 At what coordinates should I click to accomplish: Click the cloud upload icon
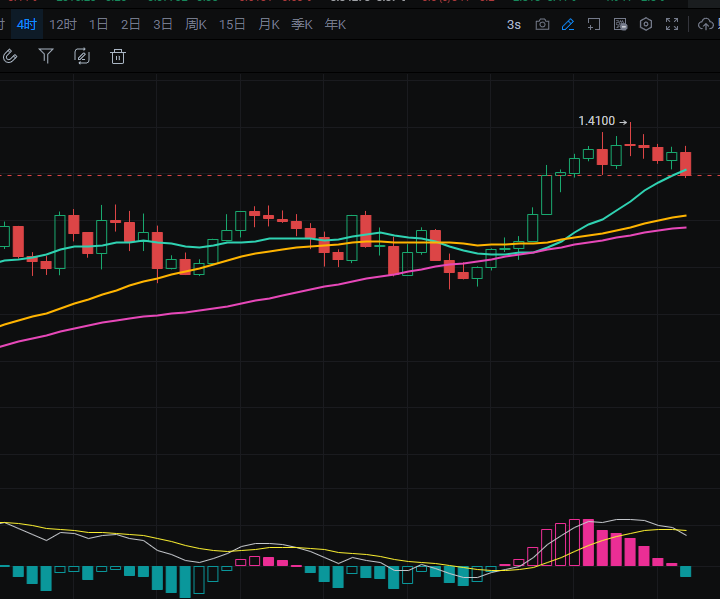[703, 24]
